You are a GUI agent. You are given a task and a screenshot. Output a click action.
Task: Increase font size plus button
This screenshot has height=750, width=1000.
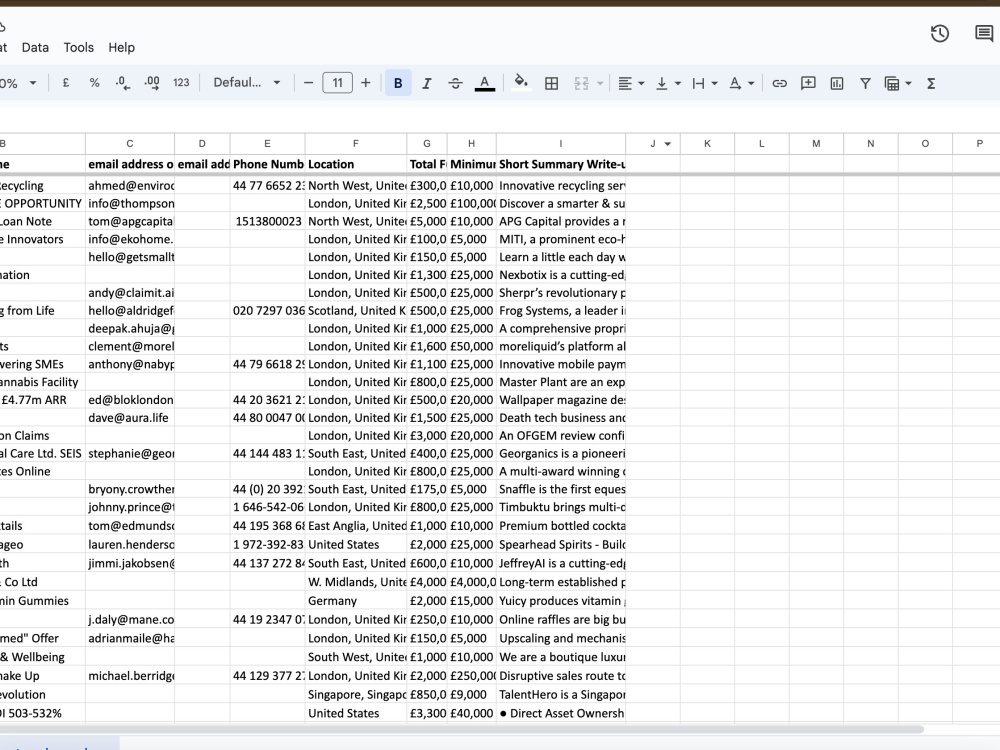[x=365, y=83]
